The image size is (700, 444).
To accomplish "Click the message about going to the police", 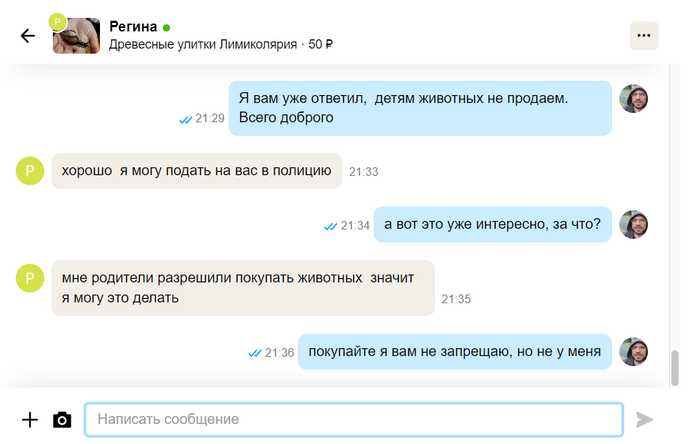I will click(196, 171).
